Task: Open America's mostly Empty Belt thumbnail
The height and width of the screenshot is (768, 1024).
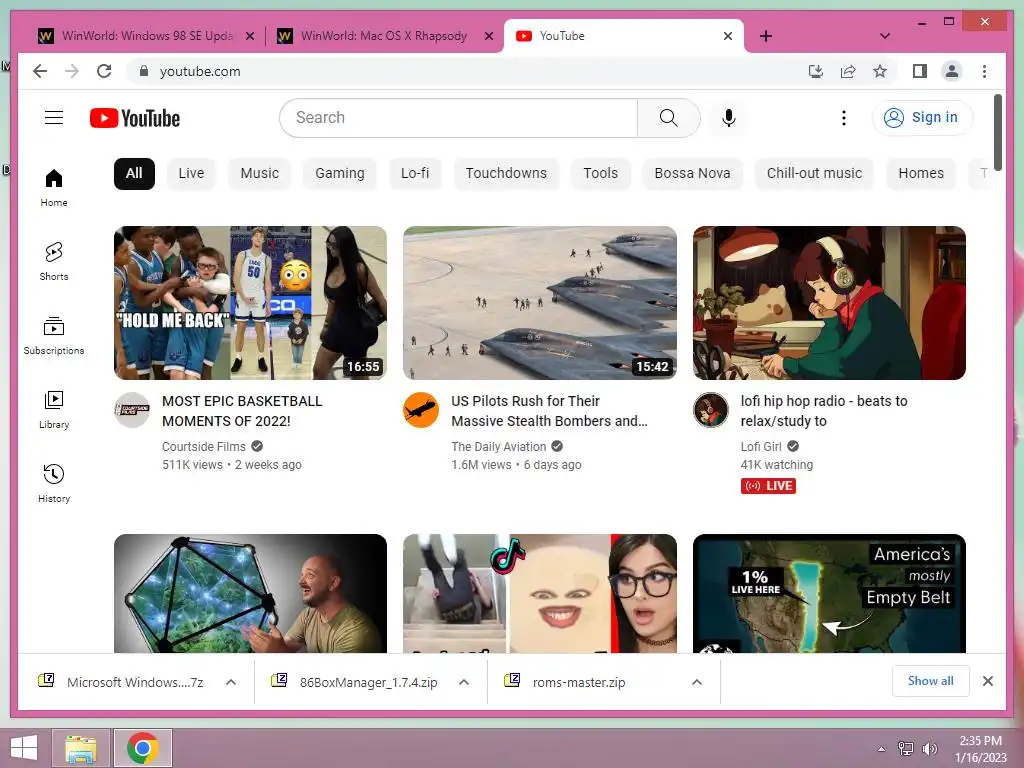Action: point(829,593)
